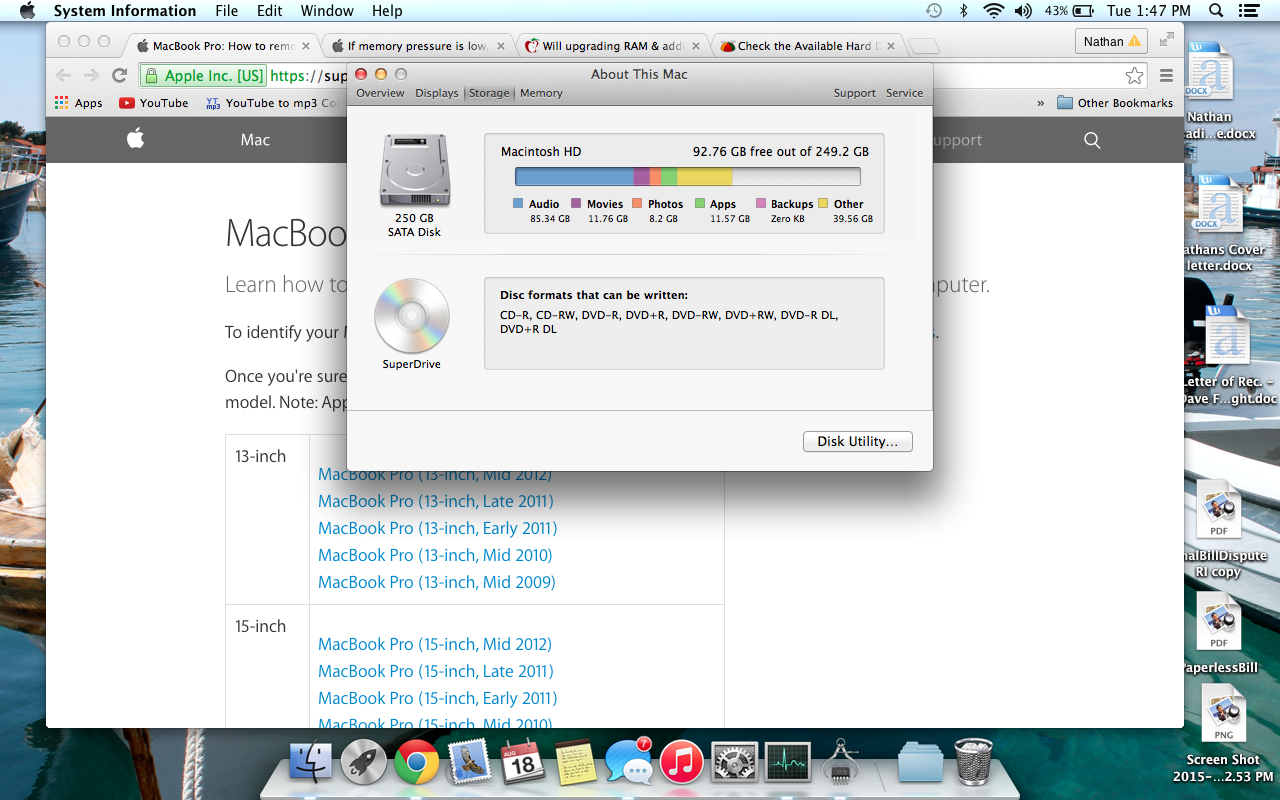Image resolution: width=1280 pixels, height=800 pixels.
Task: Open Stickies notes icon in Dock
Action: tap(575, 763)
